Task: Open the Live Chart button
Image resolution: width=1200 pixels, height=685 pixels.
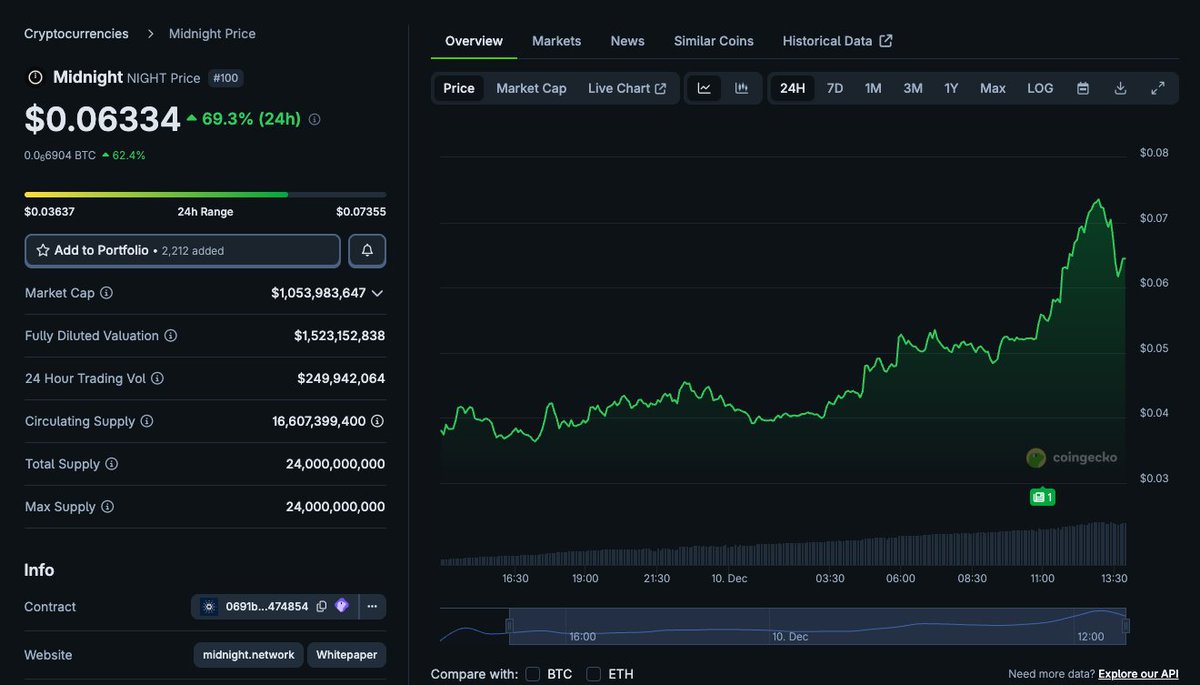Action: (x=627, y=88)
